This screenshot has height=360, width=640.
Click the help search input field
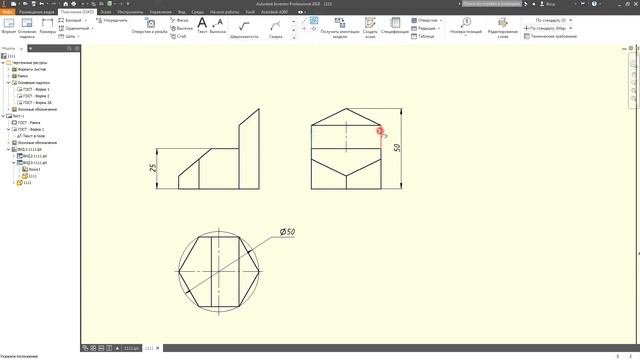491,4
